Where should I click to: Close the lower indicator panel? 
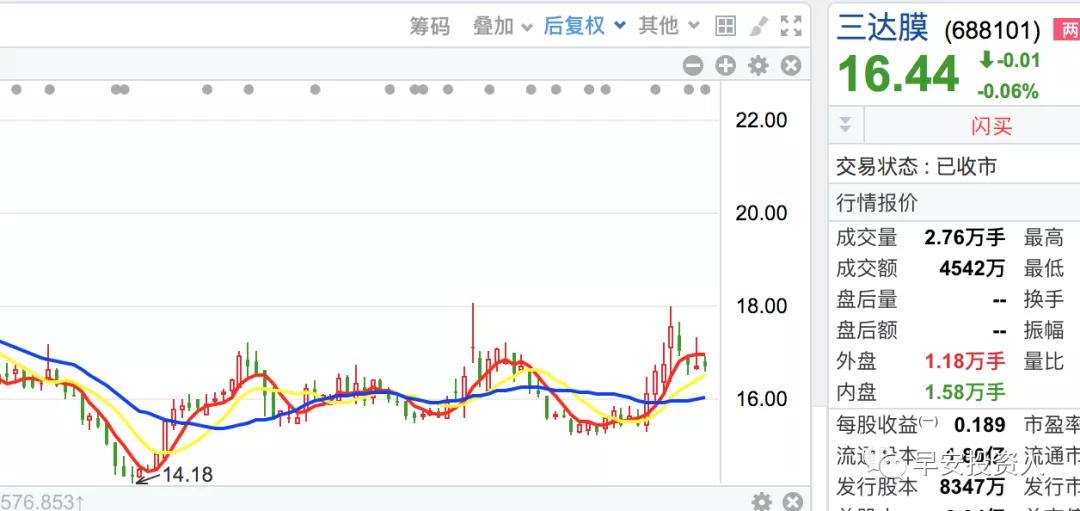(x=792, y=501)
